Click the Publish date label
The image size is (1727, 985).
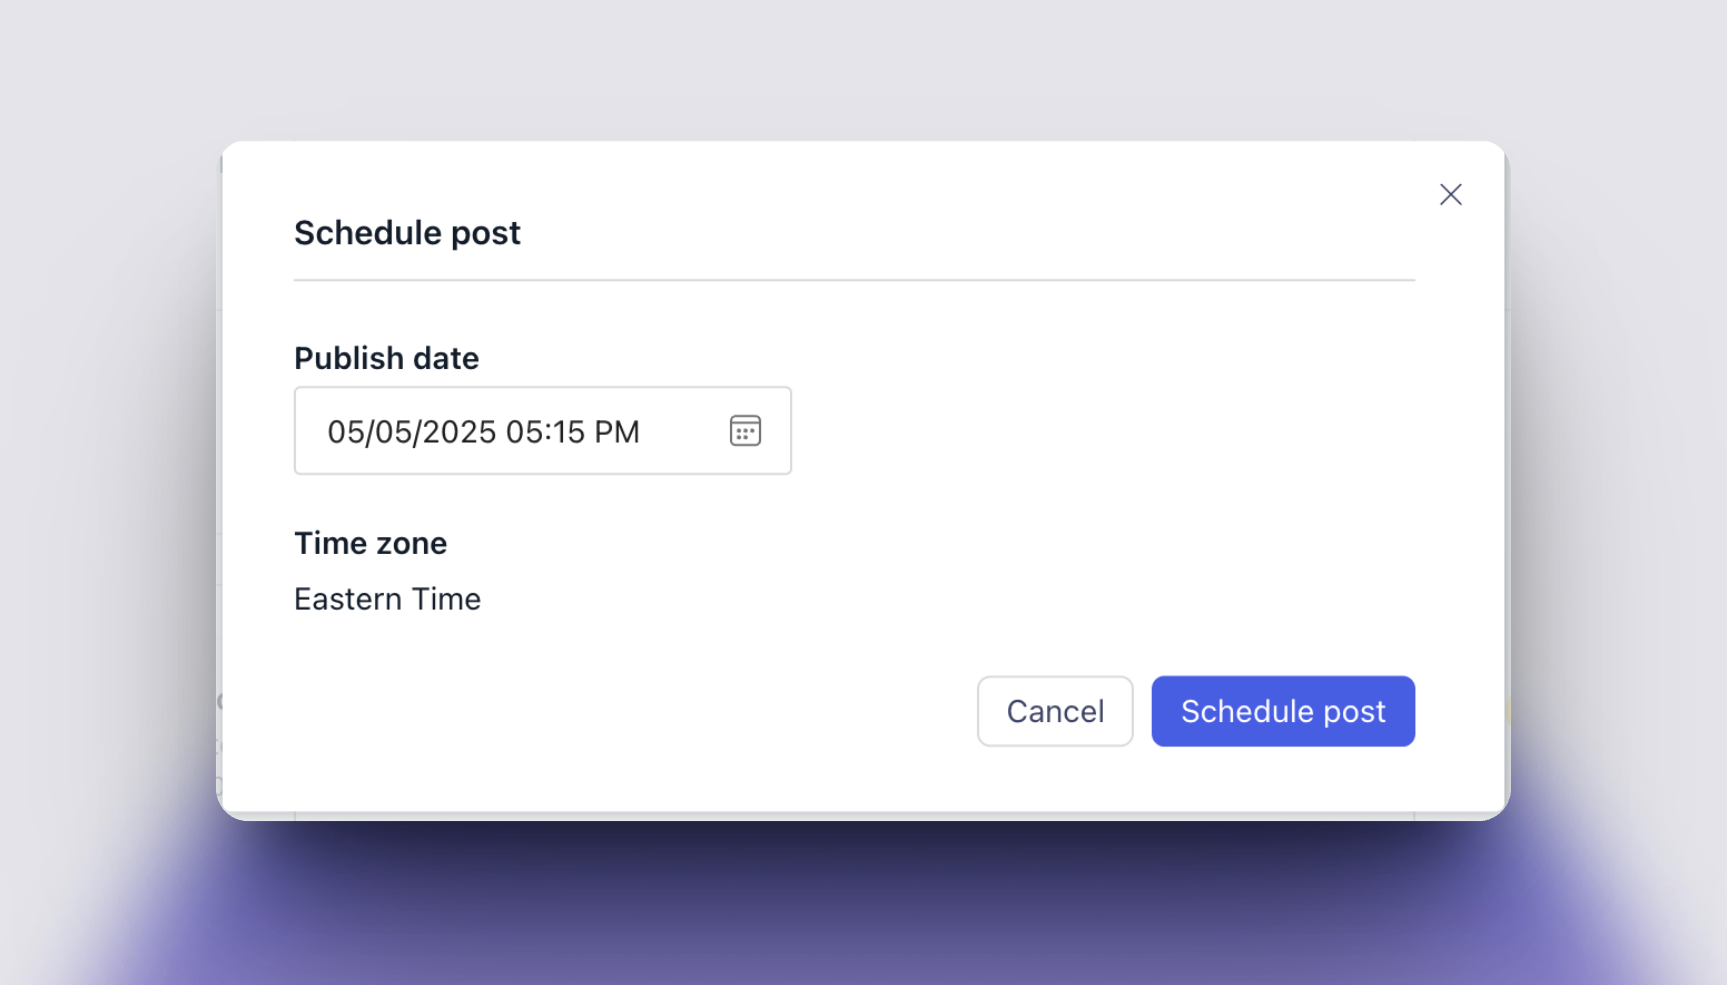pyautogui.click(x=386, y=358)
